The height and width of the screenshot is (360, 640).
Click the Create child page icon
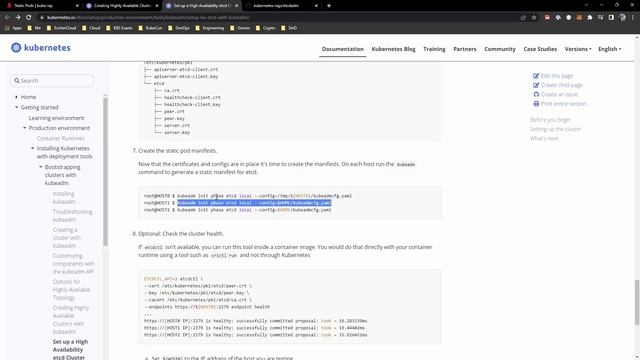[x=536, y=85]
